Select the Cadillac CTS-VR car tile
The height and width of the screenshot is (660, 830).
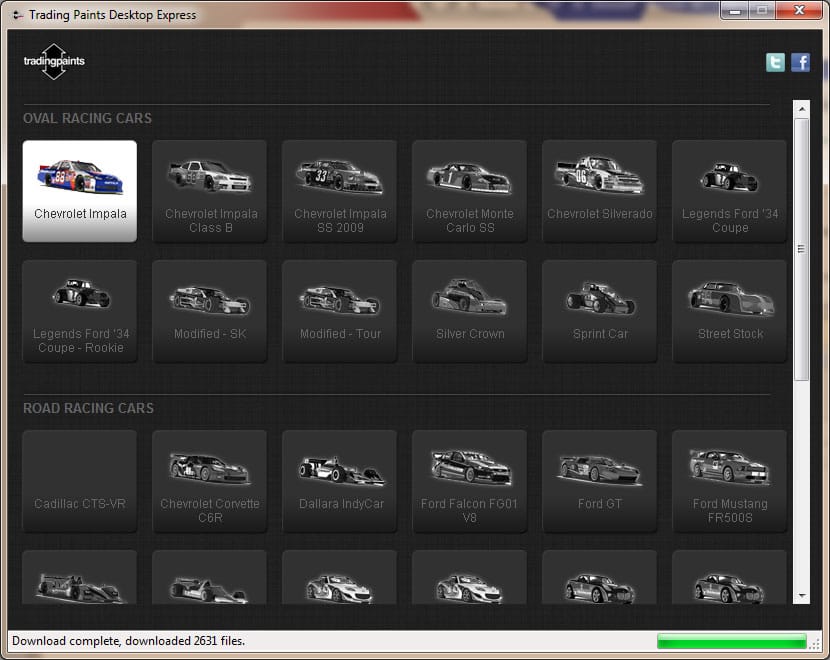click(x=80, y=481)
